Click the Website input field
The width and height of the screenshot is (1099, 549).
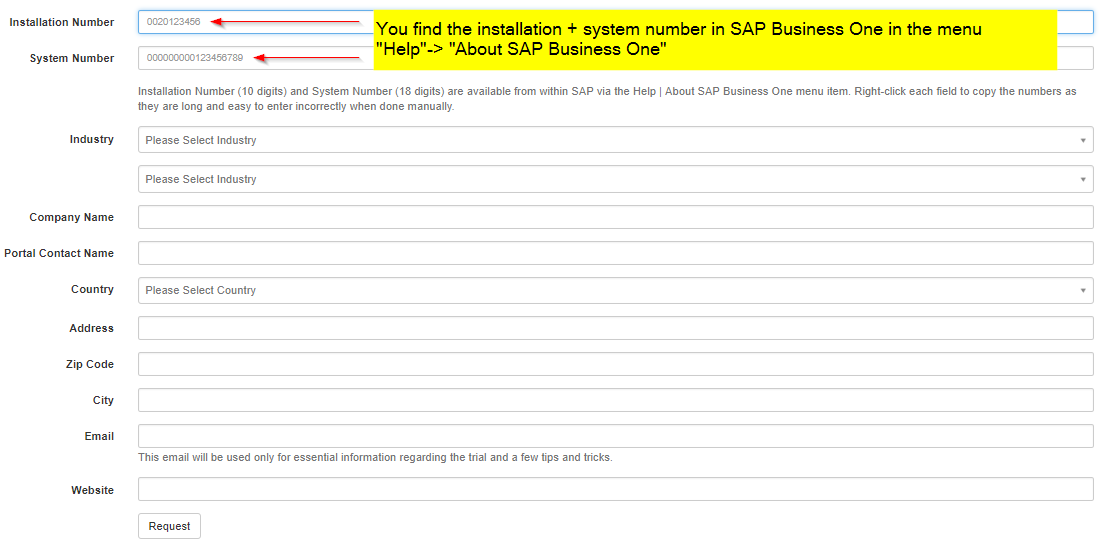tap(615, 489)
